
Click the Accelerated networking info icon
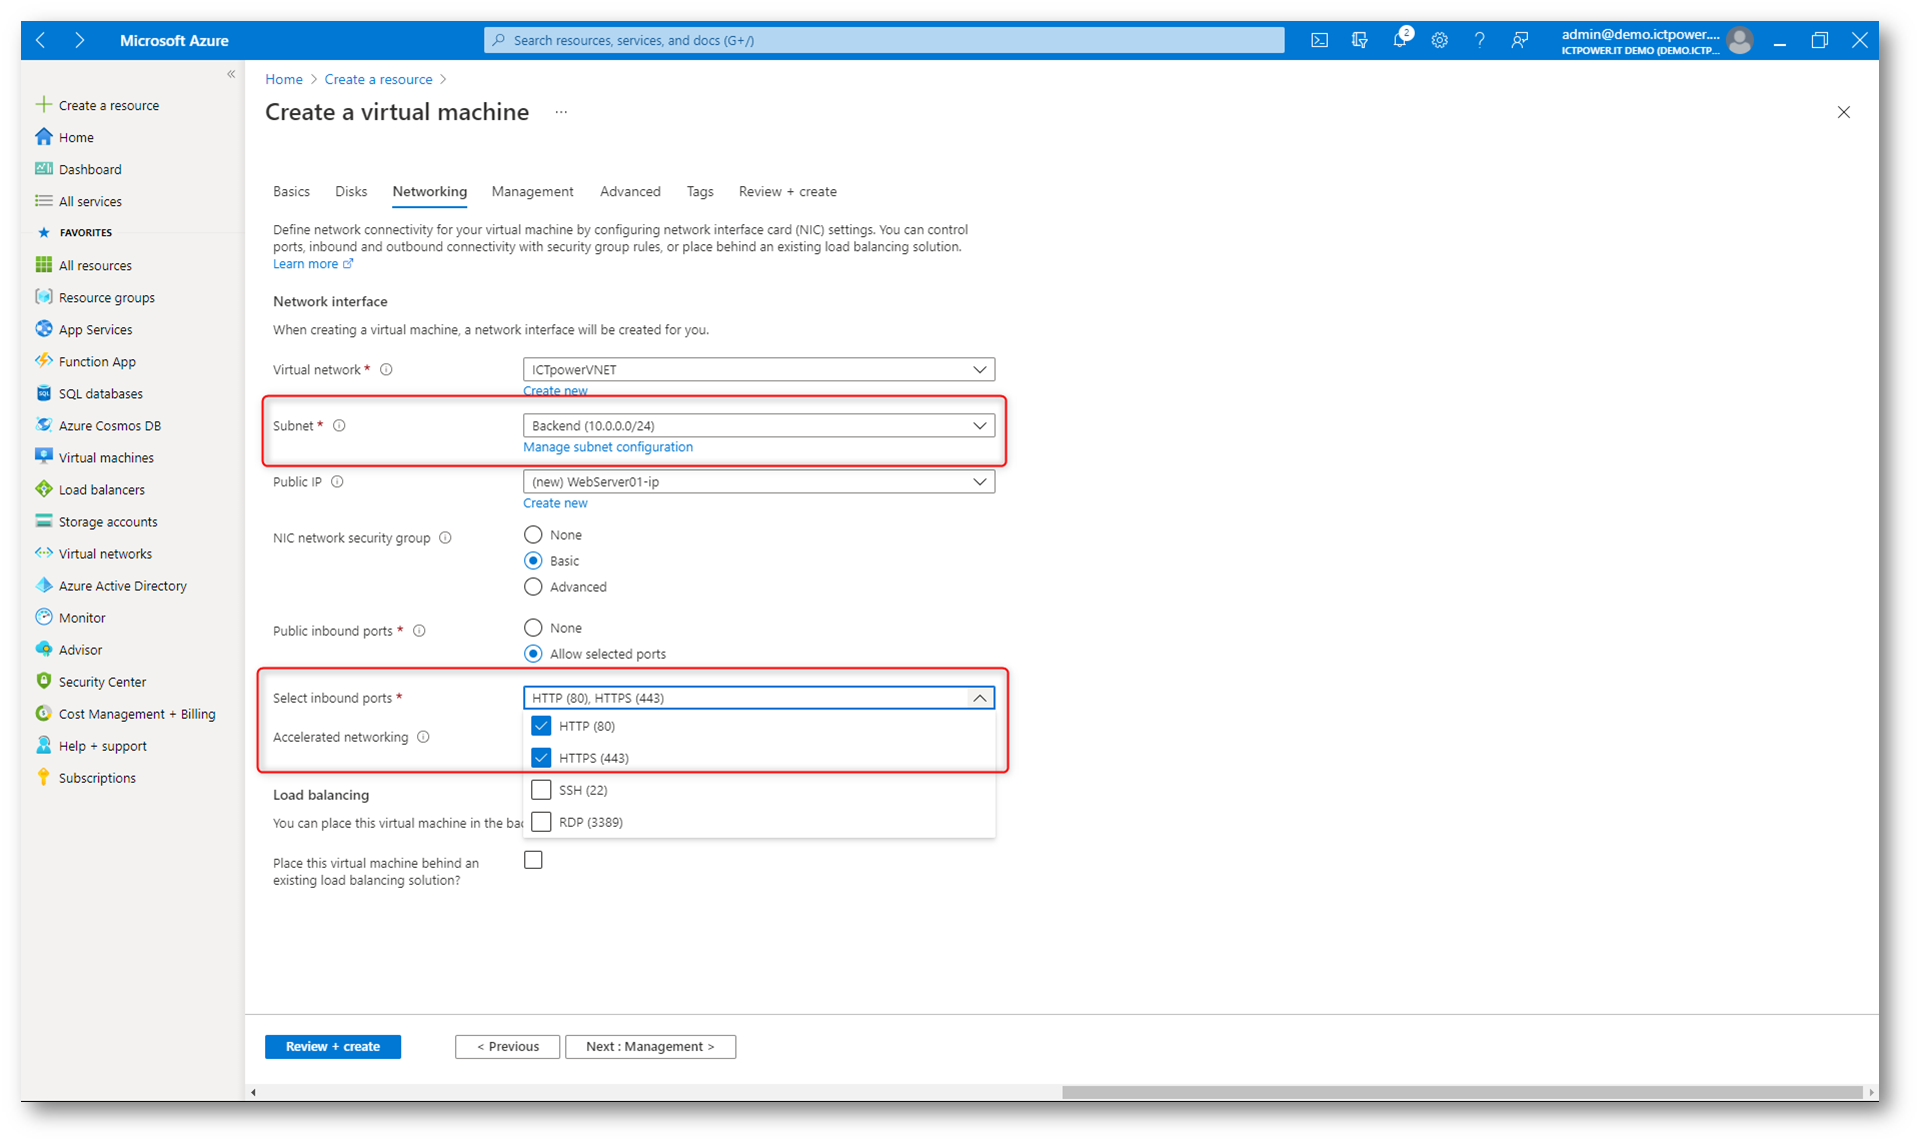pyautogui.click(x=423, y=736)
